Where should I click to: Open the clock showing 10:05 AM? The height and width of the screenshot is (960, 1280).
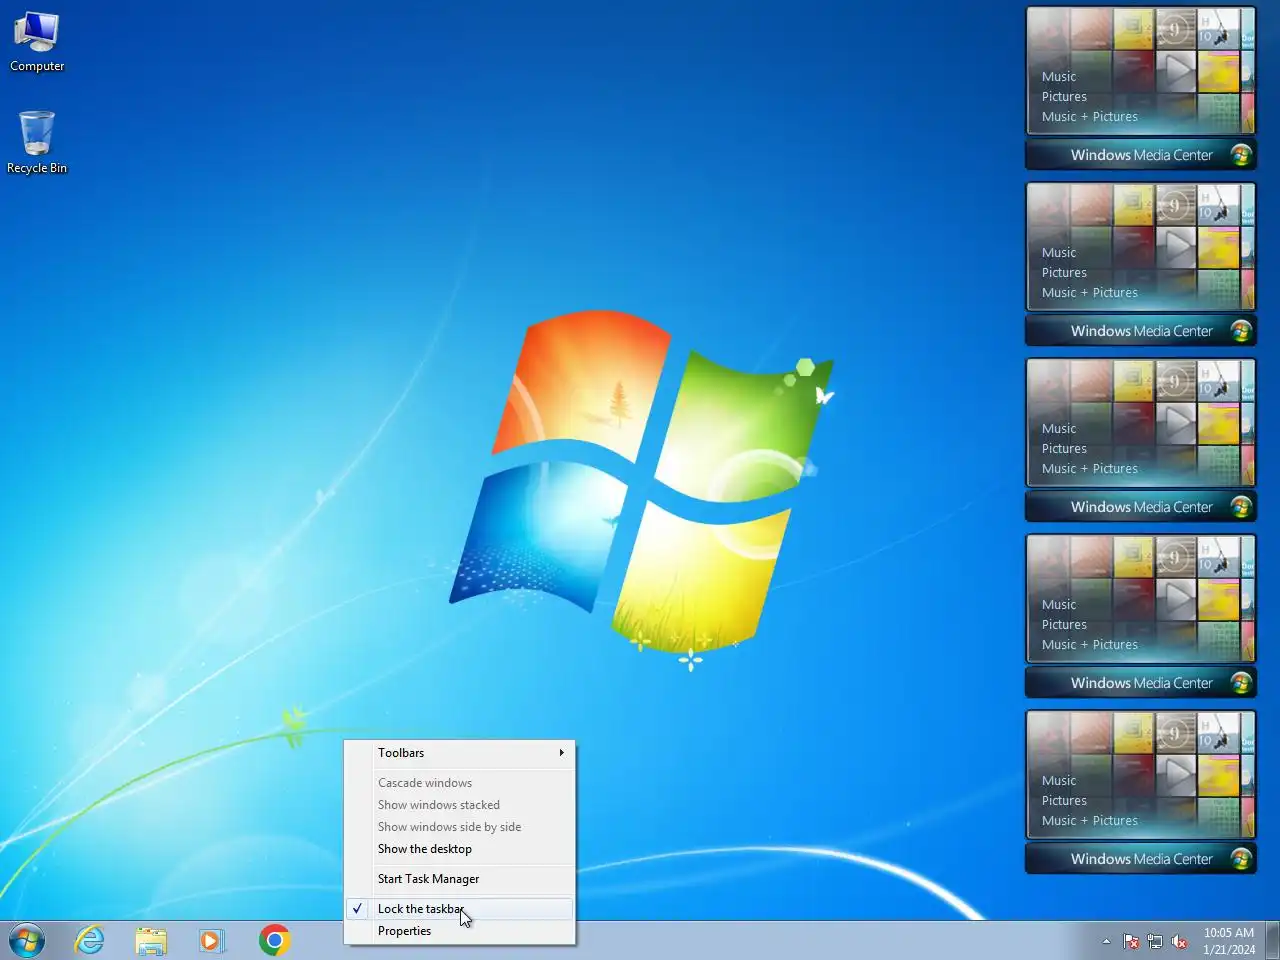click(x=1229, y=941)
